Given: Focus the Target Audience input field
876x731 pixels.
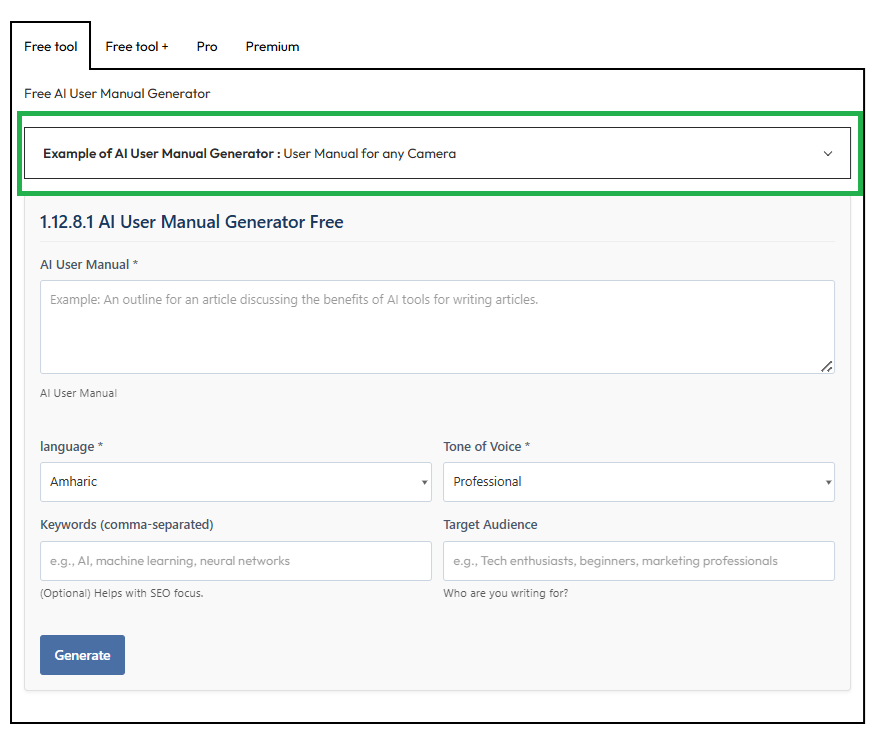Looking at the screenshot, I should pos(638,561).
